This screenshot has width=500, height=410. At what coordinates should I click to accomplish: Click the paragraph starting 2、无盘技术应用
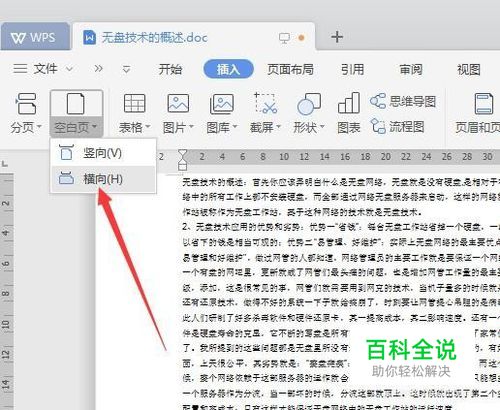point(341,227)
